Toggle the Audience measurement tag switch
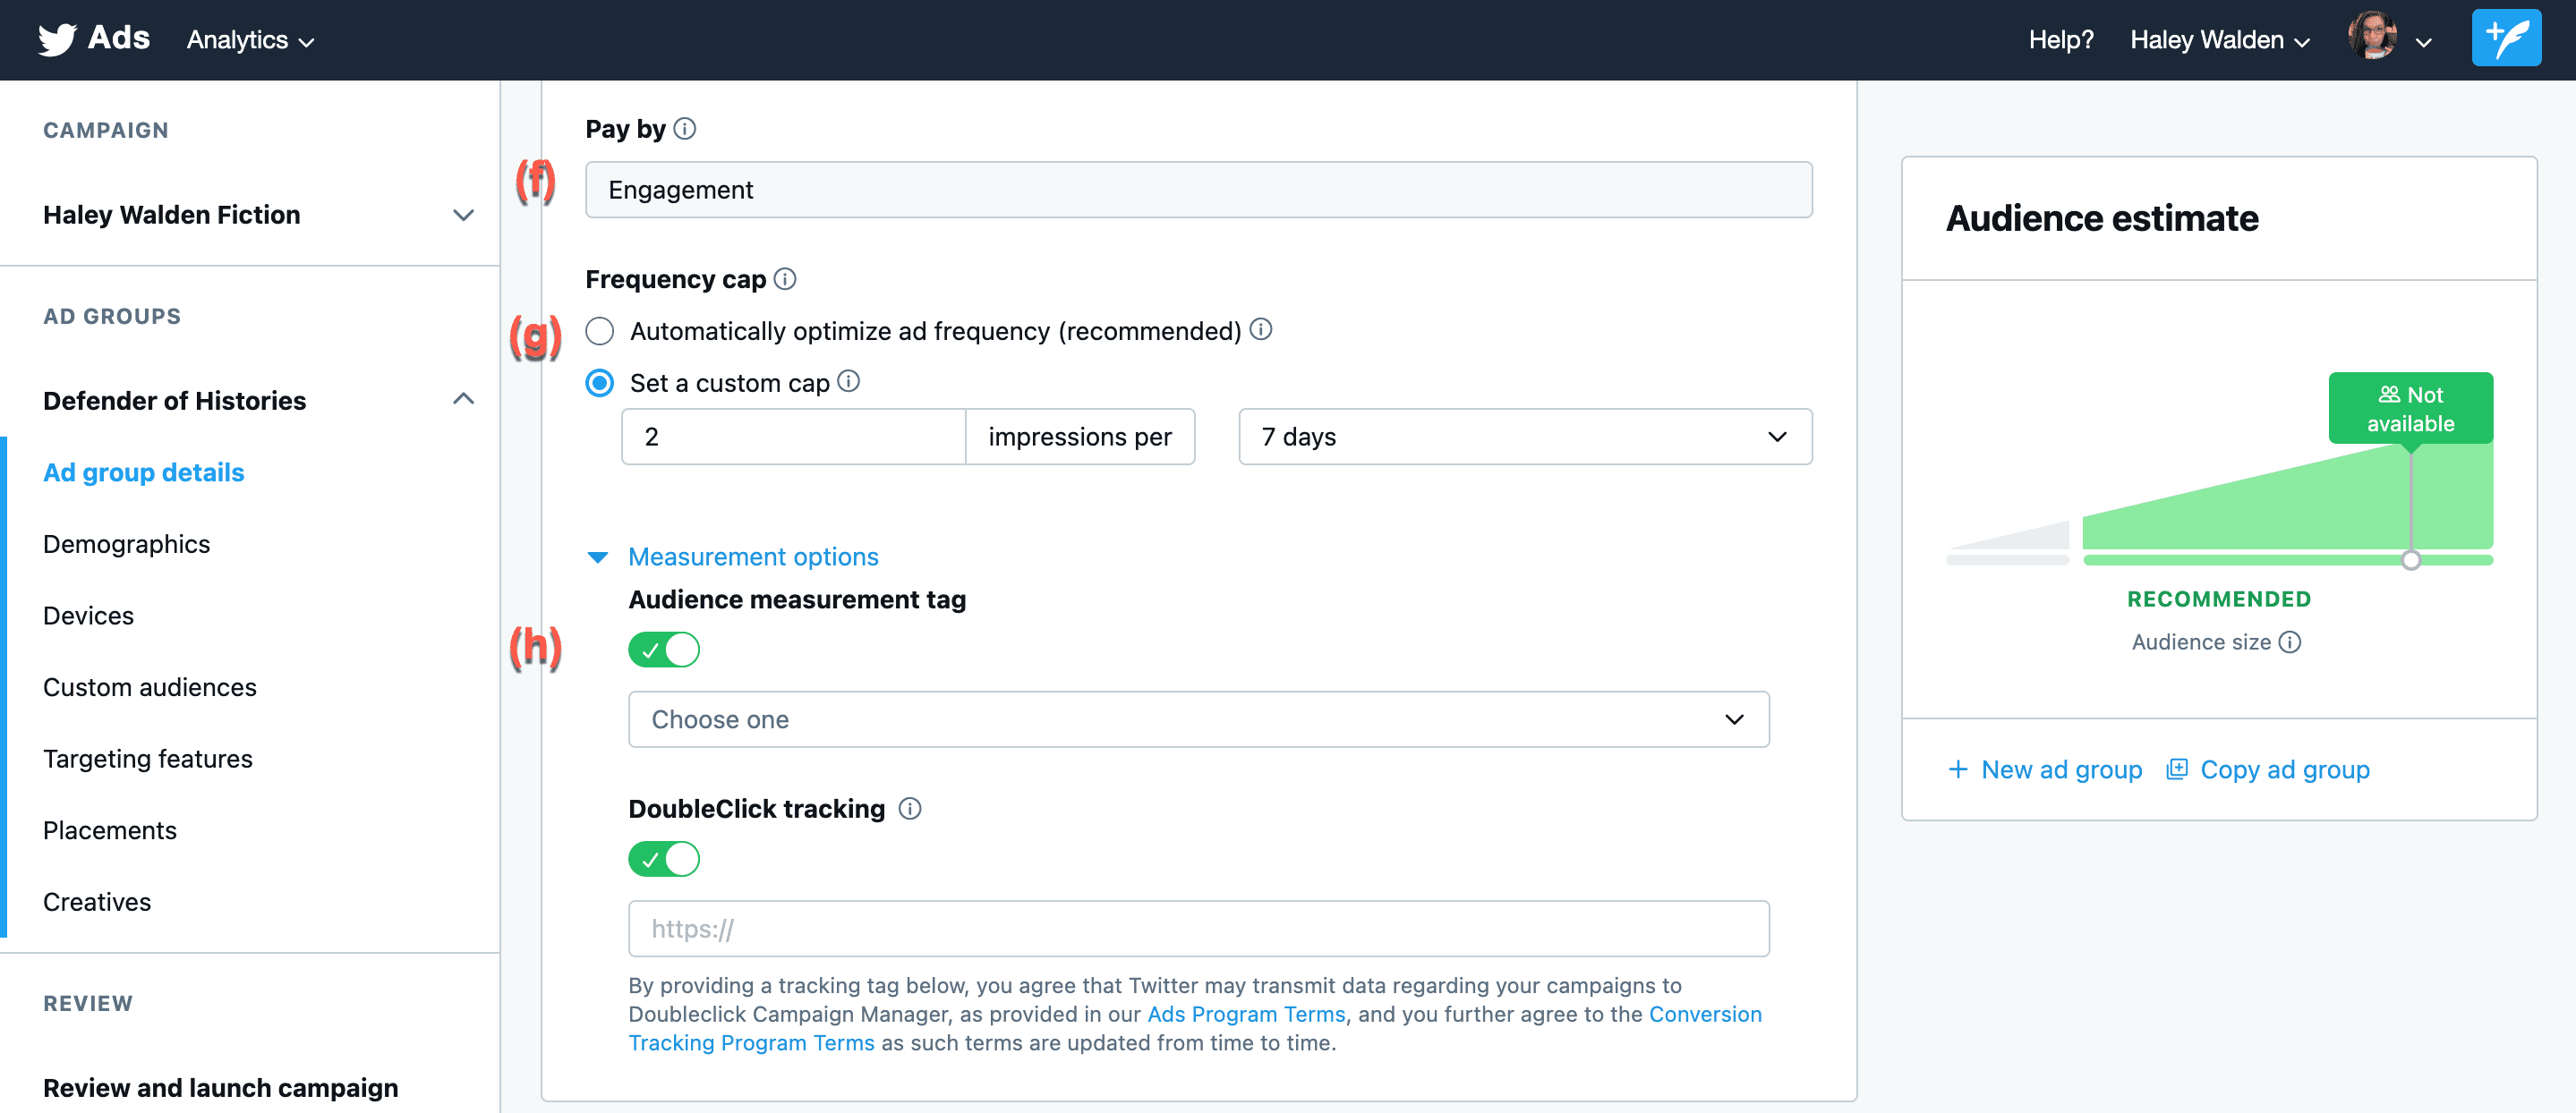Image resolution: width=2576 pixels, height=1113 pixels. click(664, 649)
